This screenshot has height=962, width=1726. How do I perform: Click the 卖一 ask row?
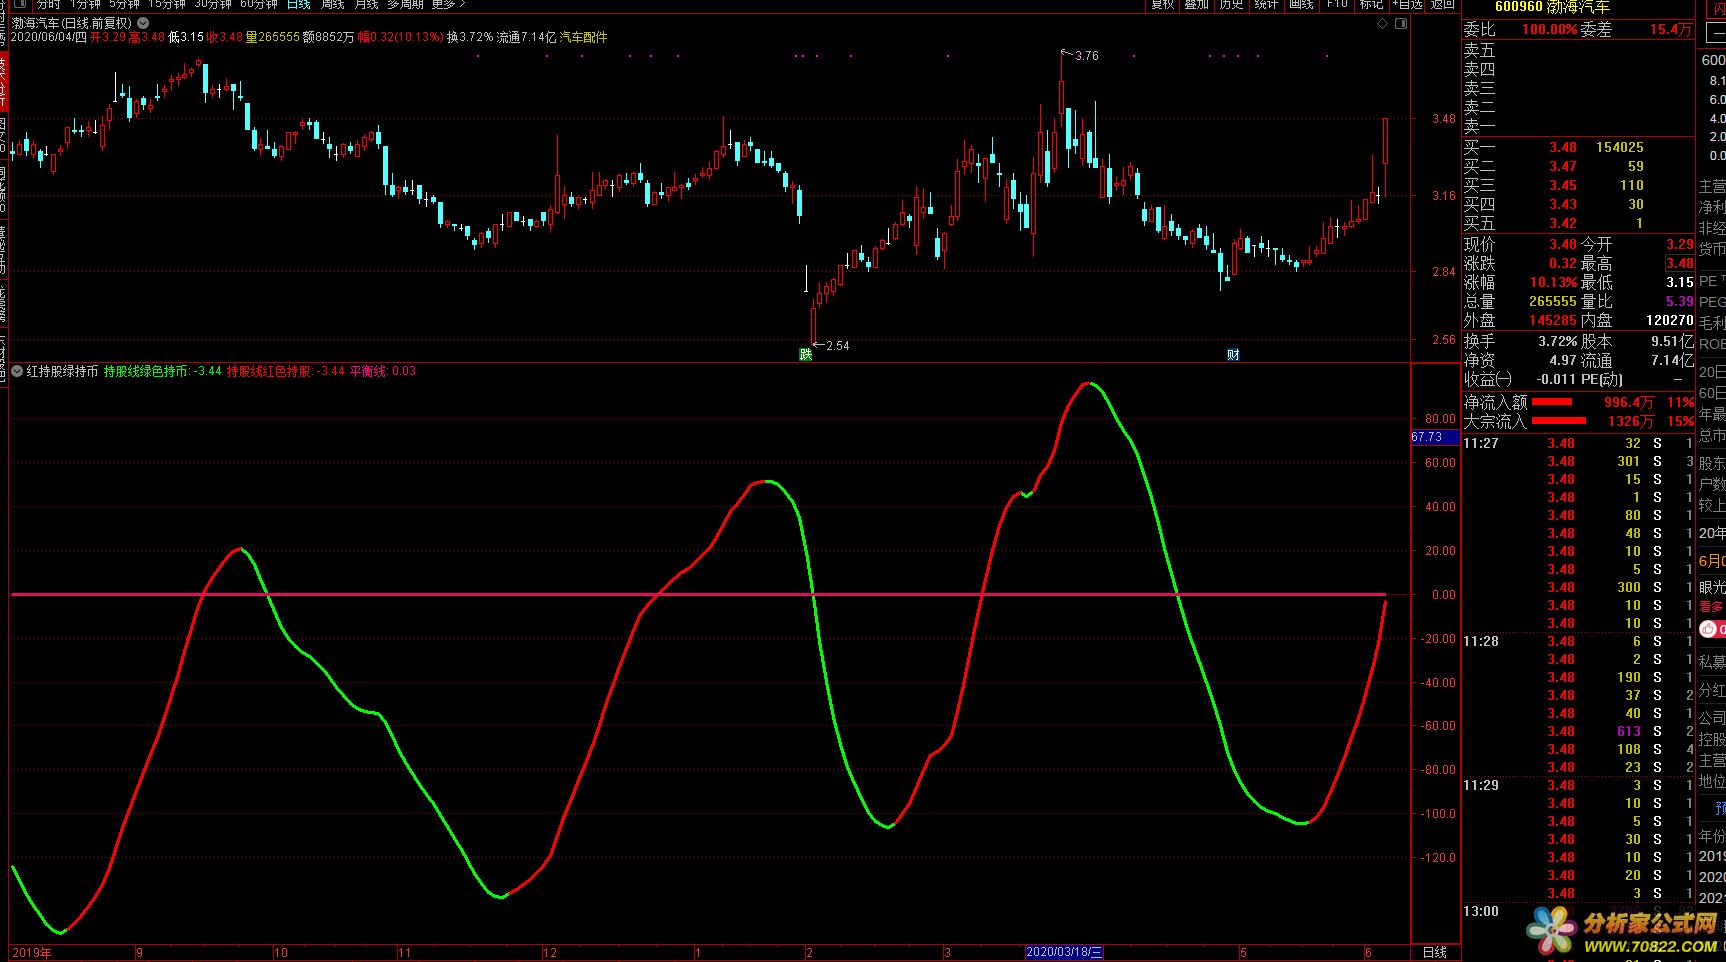pos(1579,126)
